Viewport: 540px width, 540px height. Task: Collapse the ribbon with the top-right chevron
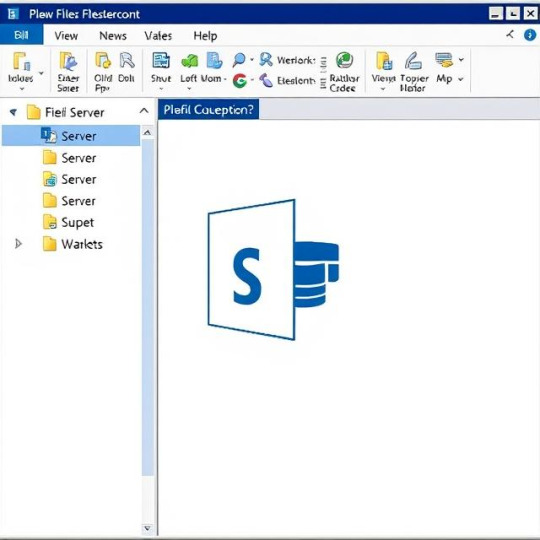tap(510, 34)
